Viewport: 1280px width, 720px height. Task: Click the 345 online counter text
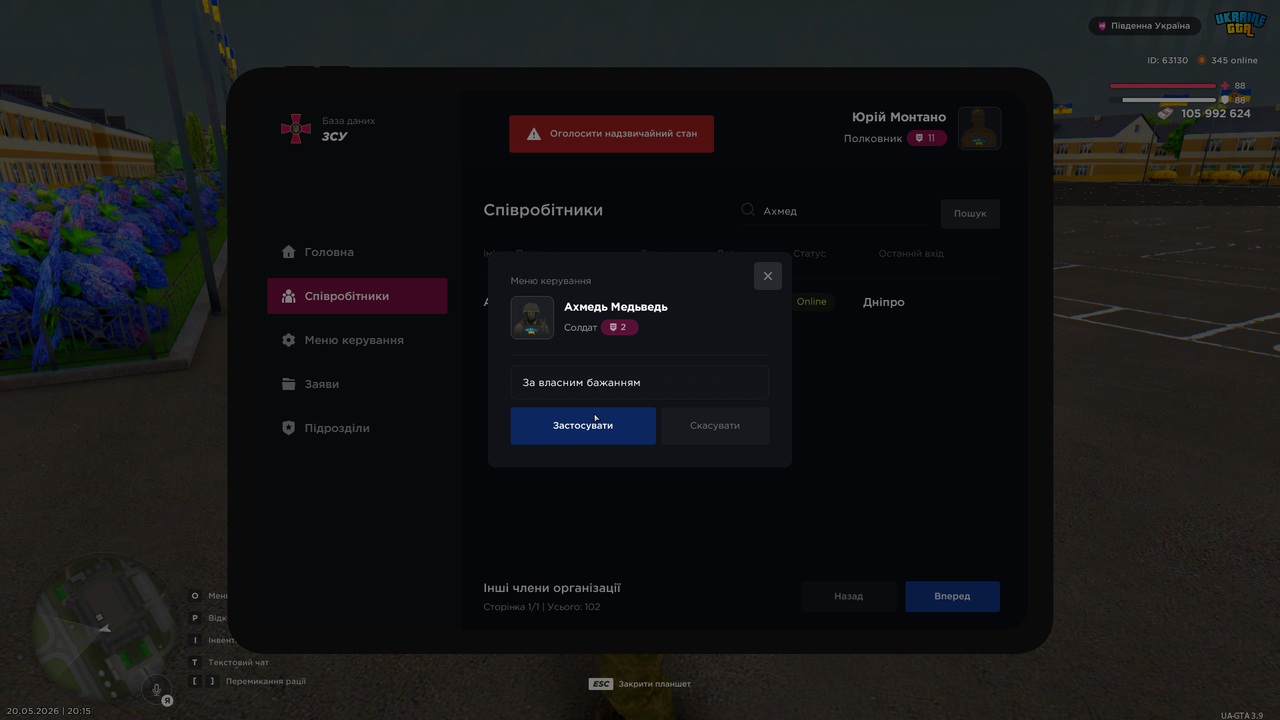[1235, 60]
